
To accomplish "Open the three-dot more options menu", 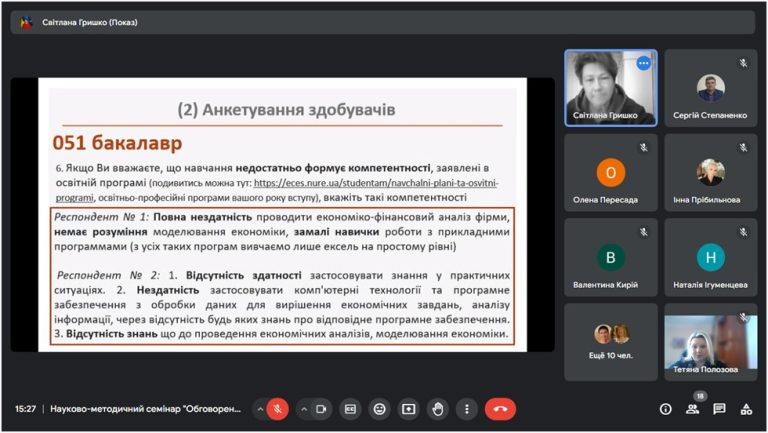I will [x=466, y=409].
